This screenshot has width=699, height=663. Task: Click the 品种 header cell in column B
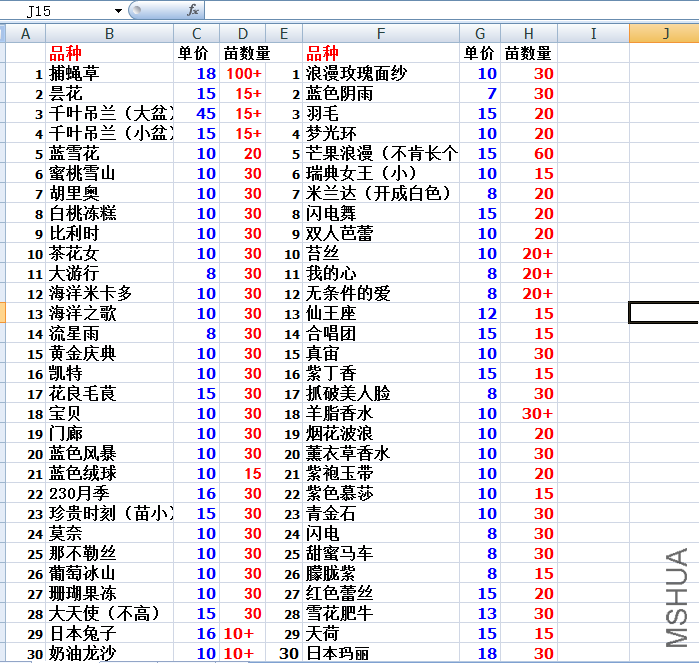[109, 53]
